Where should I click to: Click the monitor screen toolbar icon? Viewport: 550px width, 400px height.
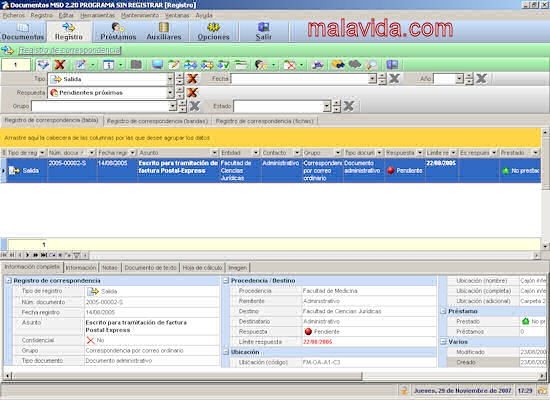[x=157, y=65]
